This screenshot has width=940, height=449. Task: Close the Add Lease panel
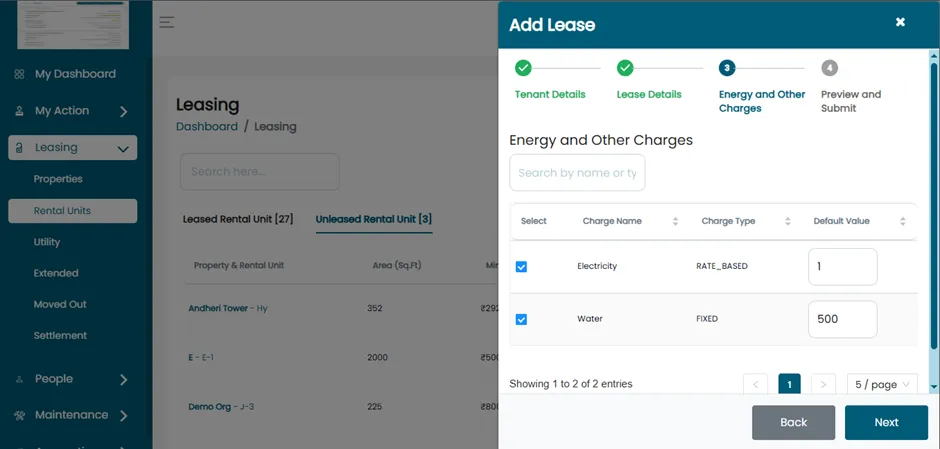pyautogui.click(x=900, y=22)
